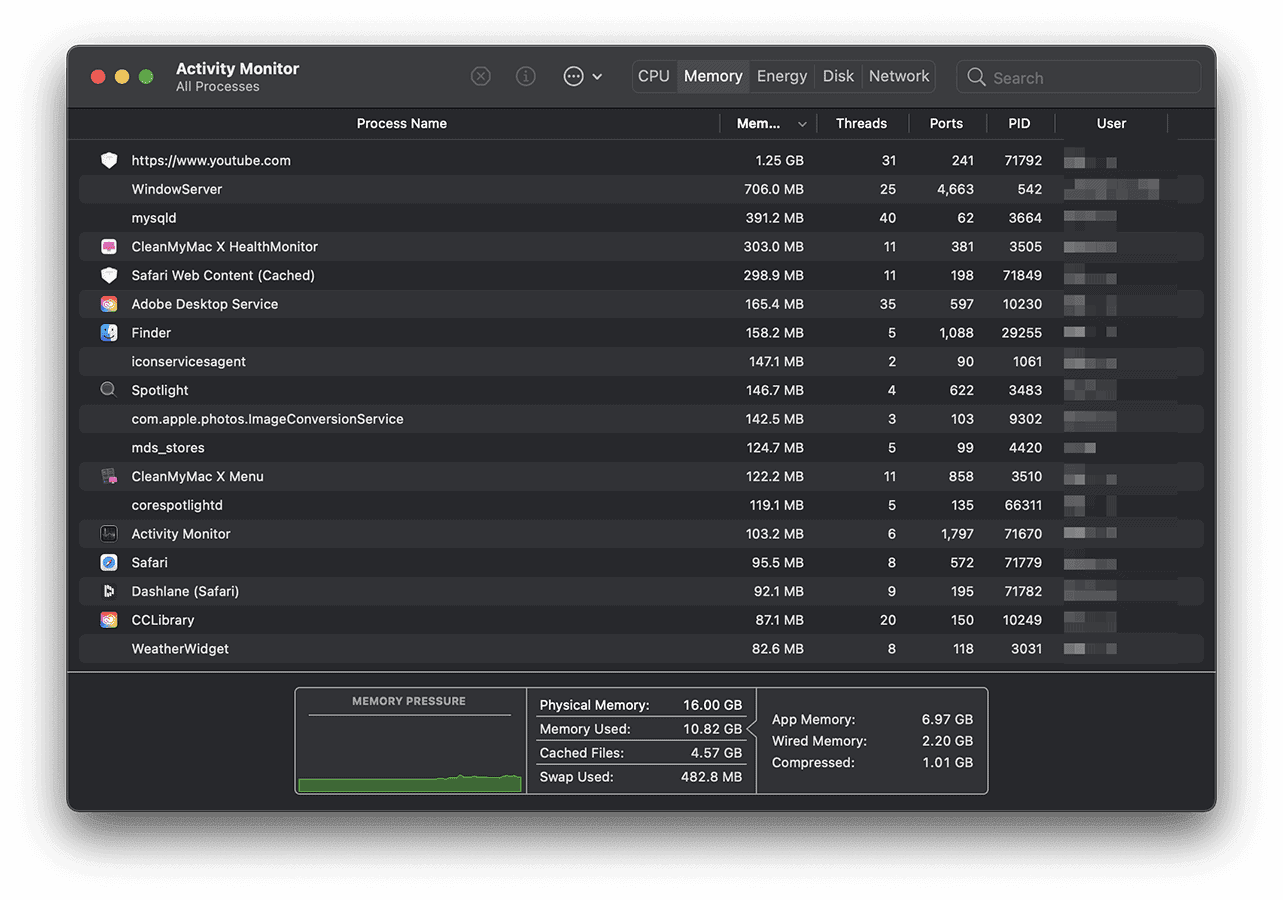The image size is (1283, 900).
Task: Click the green zoom window button
Action: coord(146,77)
